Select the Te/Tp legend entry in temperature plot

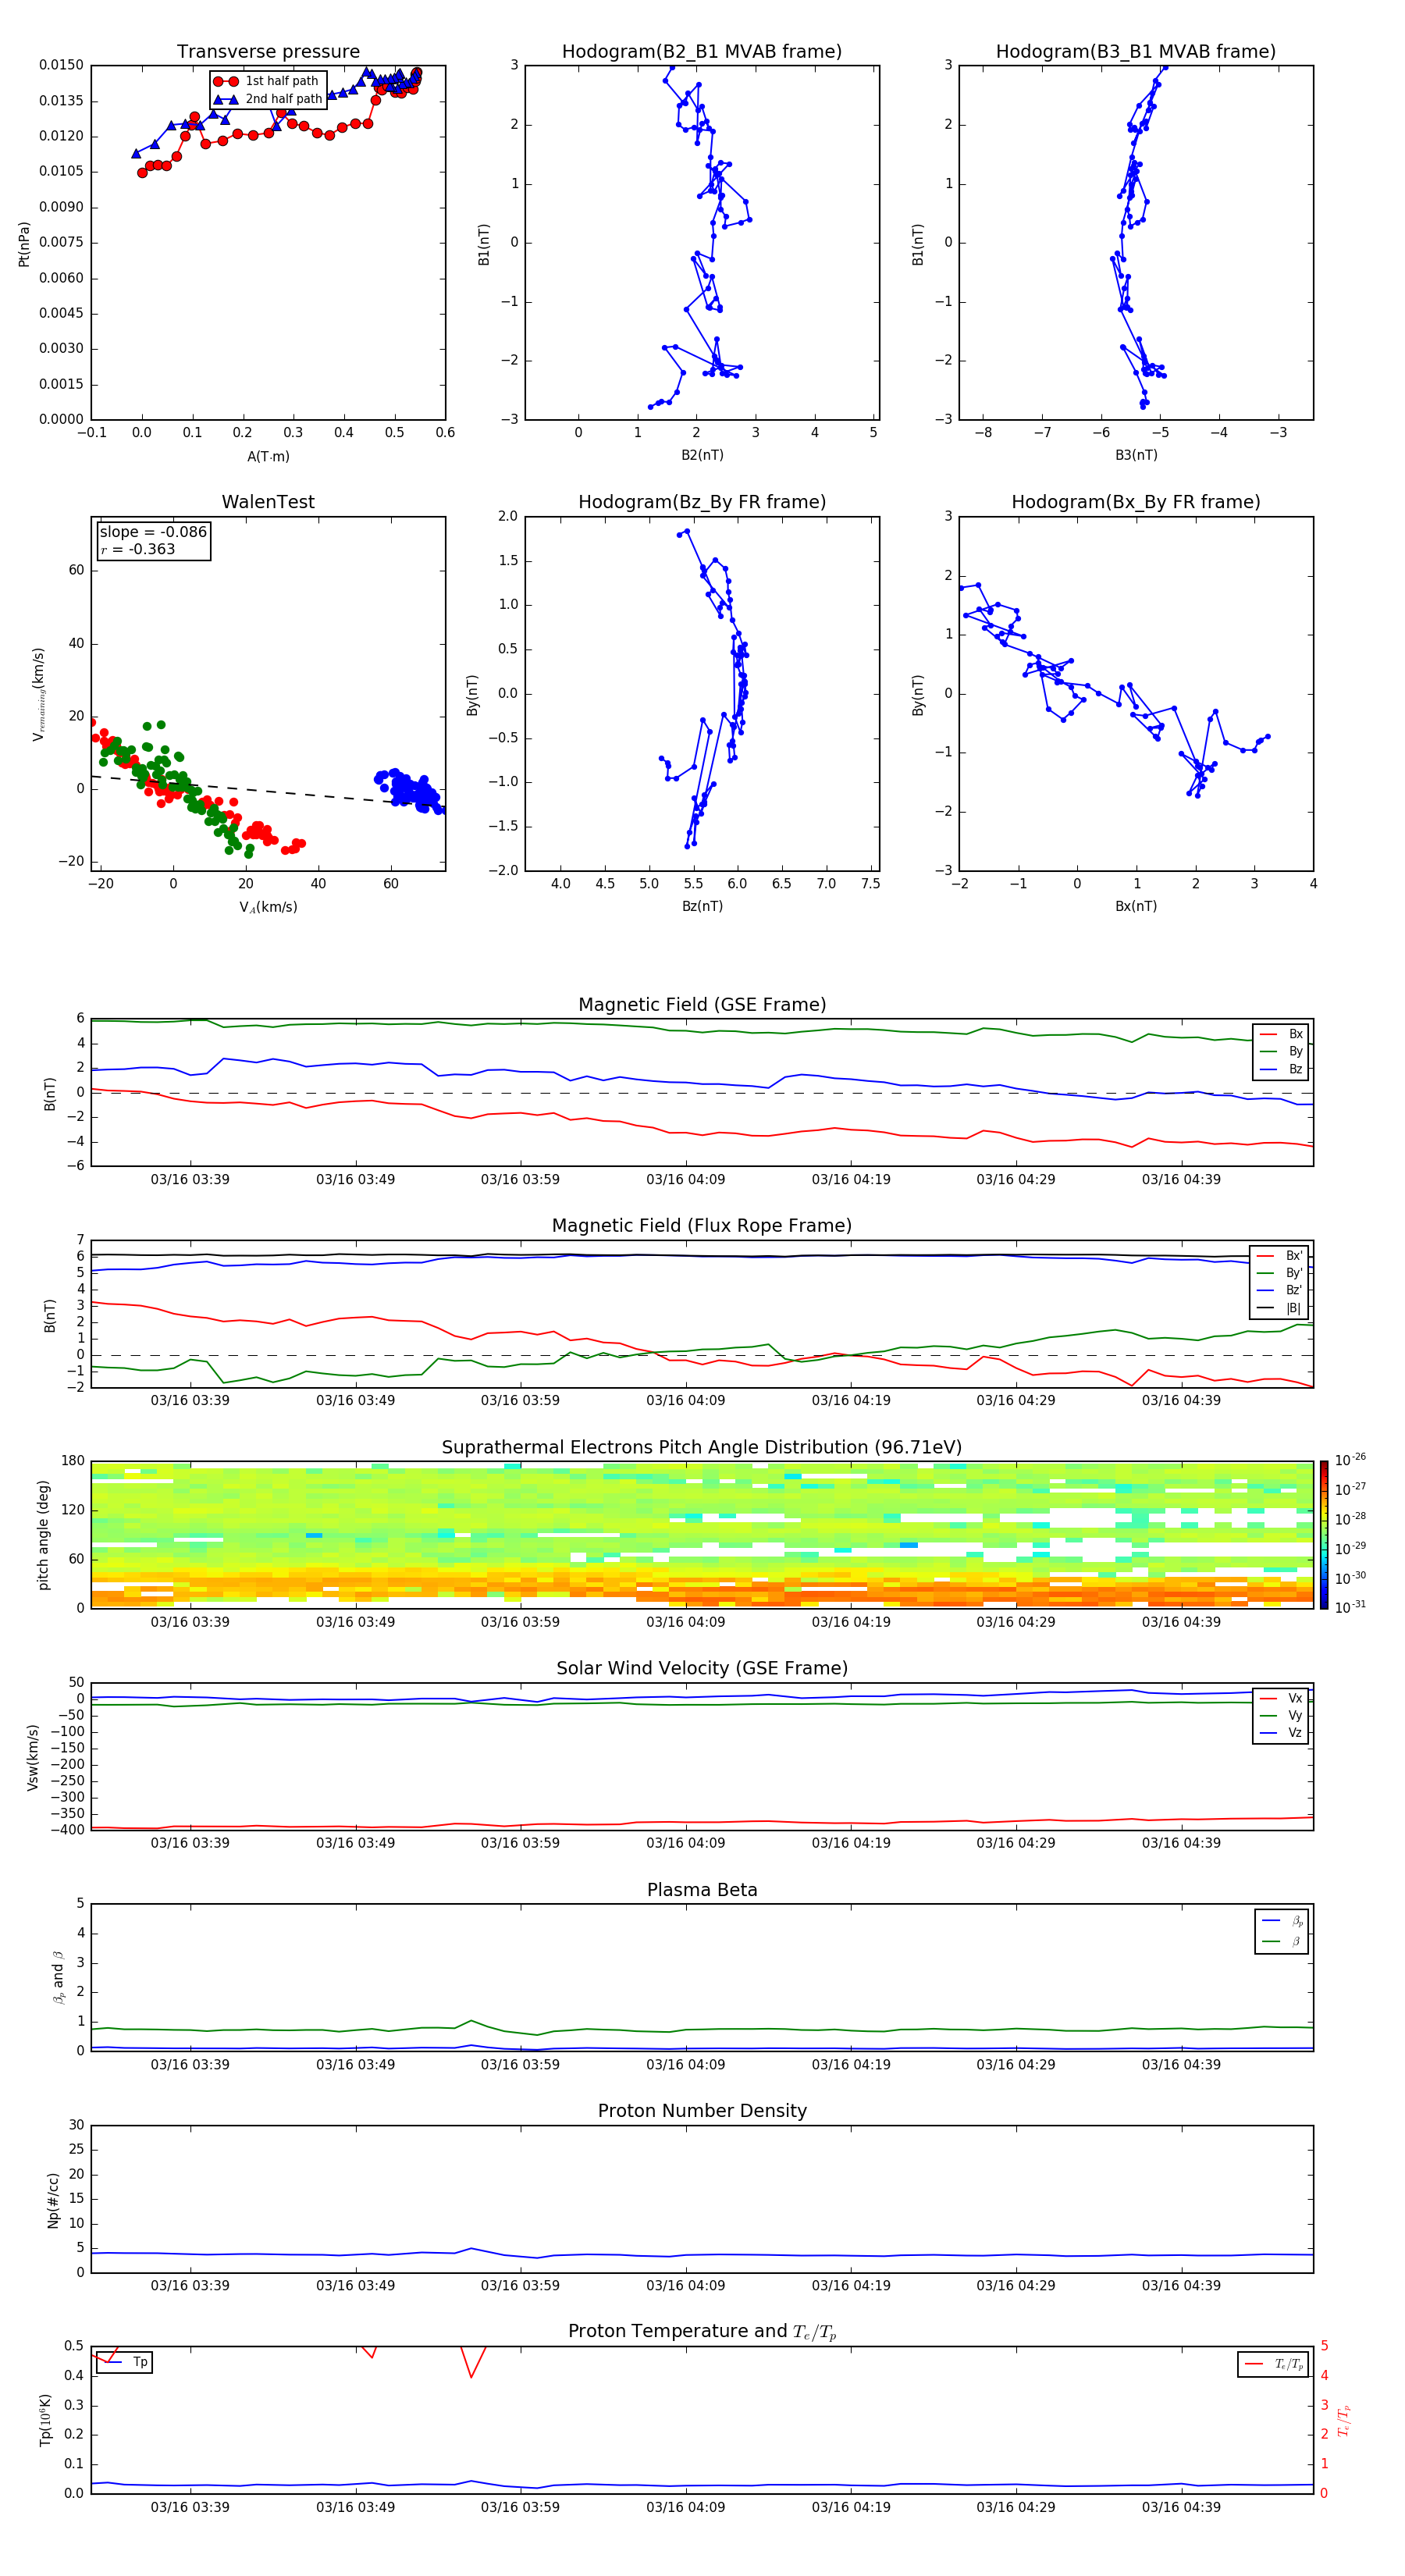coord(1273,2364)
